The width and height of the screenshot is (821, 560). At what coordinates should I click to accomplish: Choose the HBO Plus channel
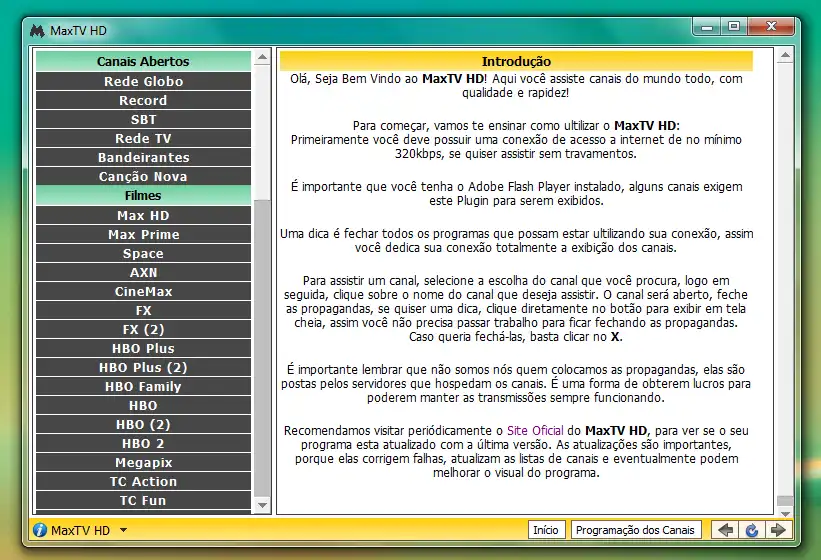143,348
